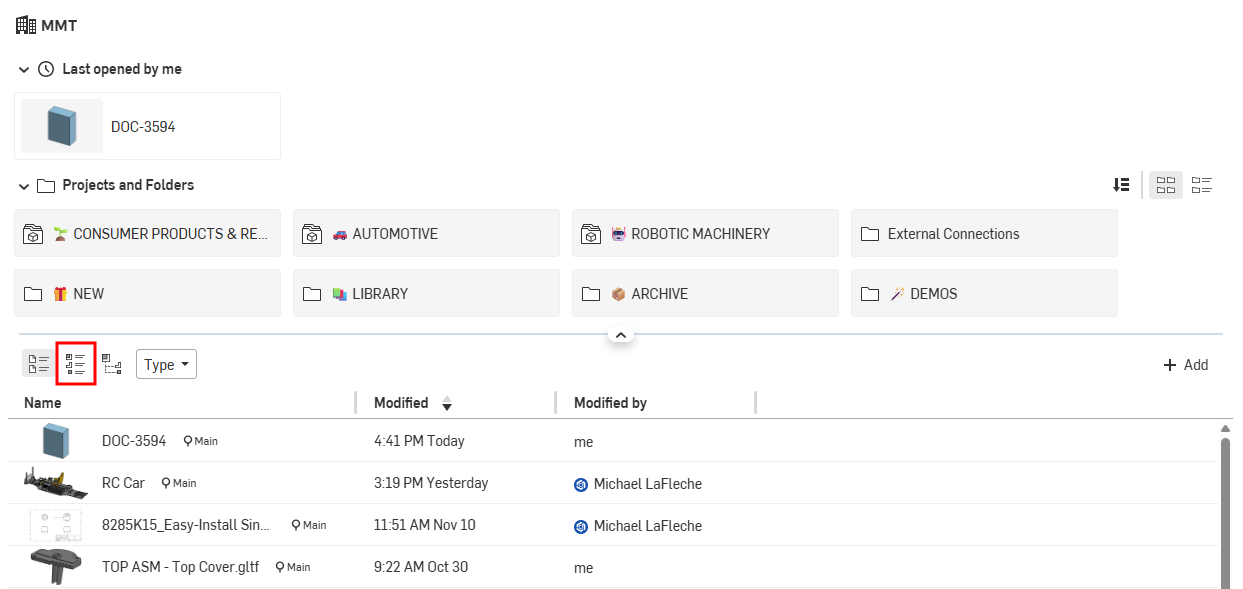The width and height of the screenshot is (1243, 589).
Task: Select Michael LaFleche's avatar on RC Car row
Action: click(x=581, y=484)
